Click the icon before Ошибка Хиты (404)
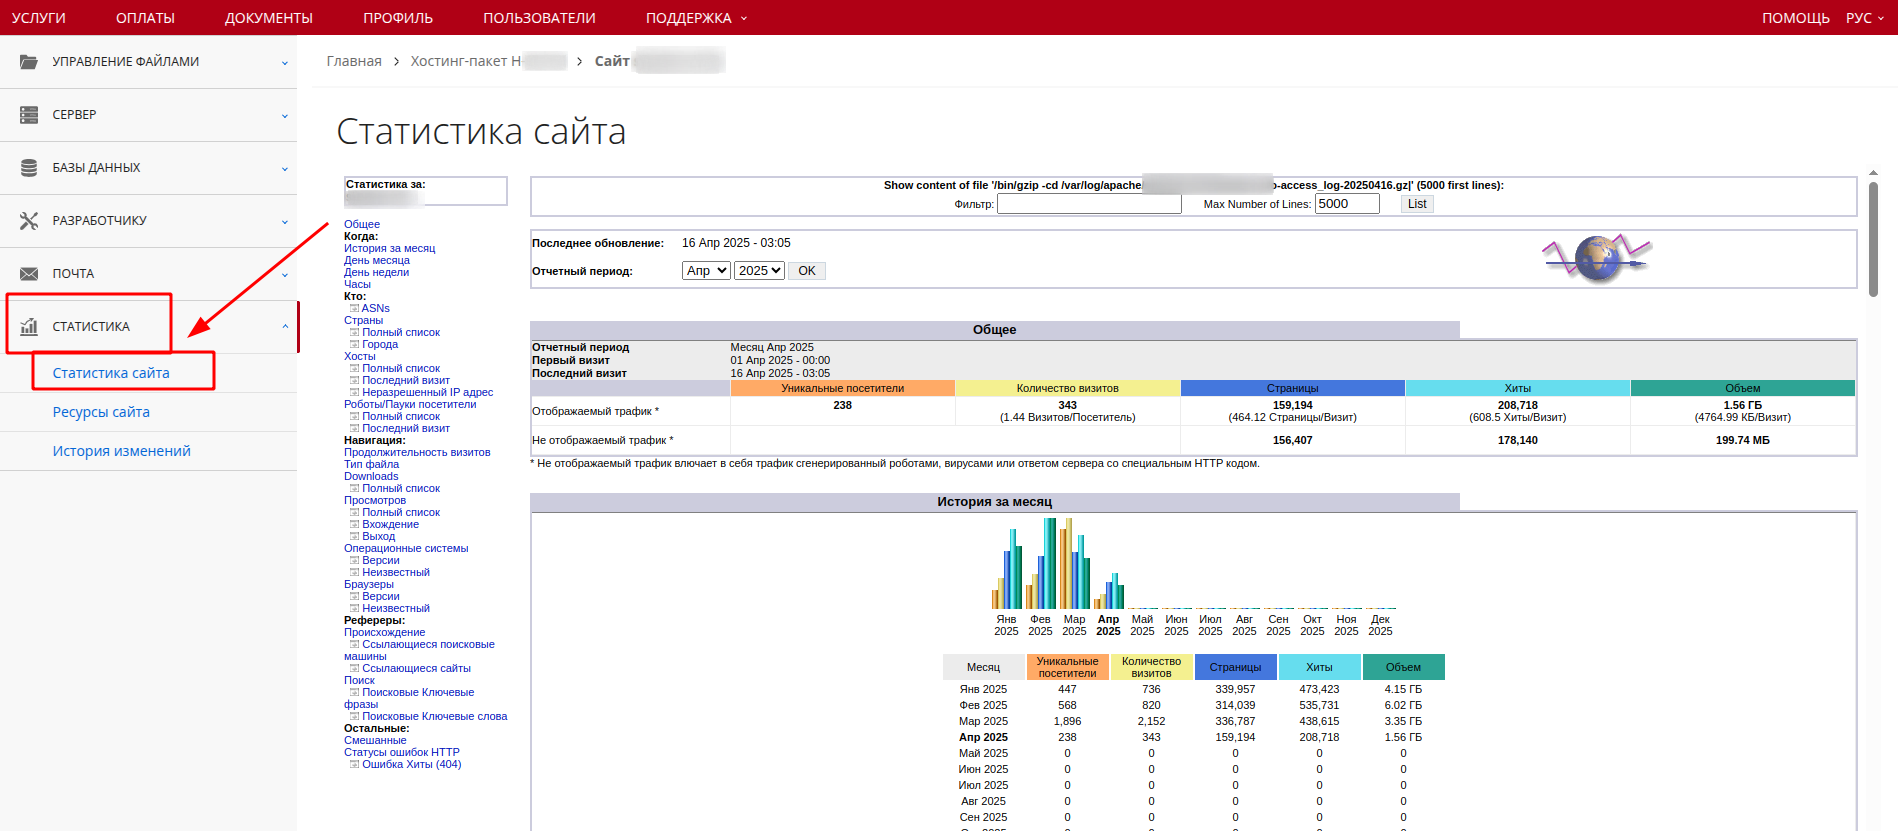Viewport: 1898px width, 831px height. pyautogui.click(x=354, y=764)
